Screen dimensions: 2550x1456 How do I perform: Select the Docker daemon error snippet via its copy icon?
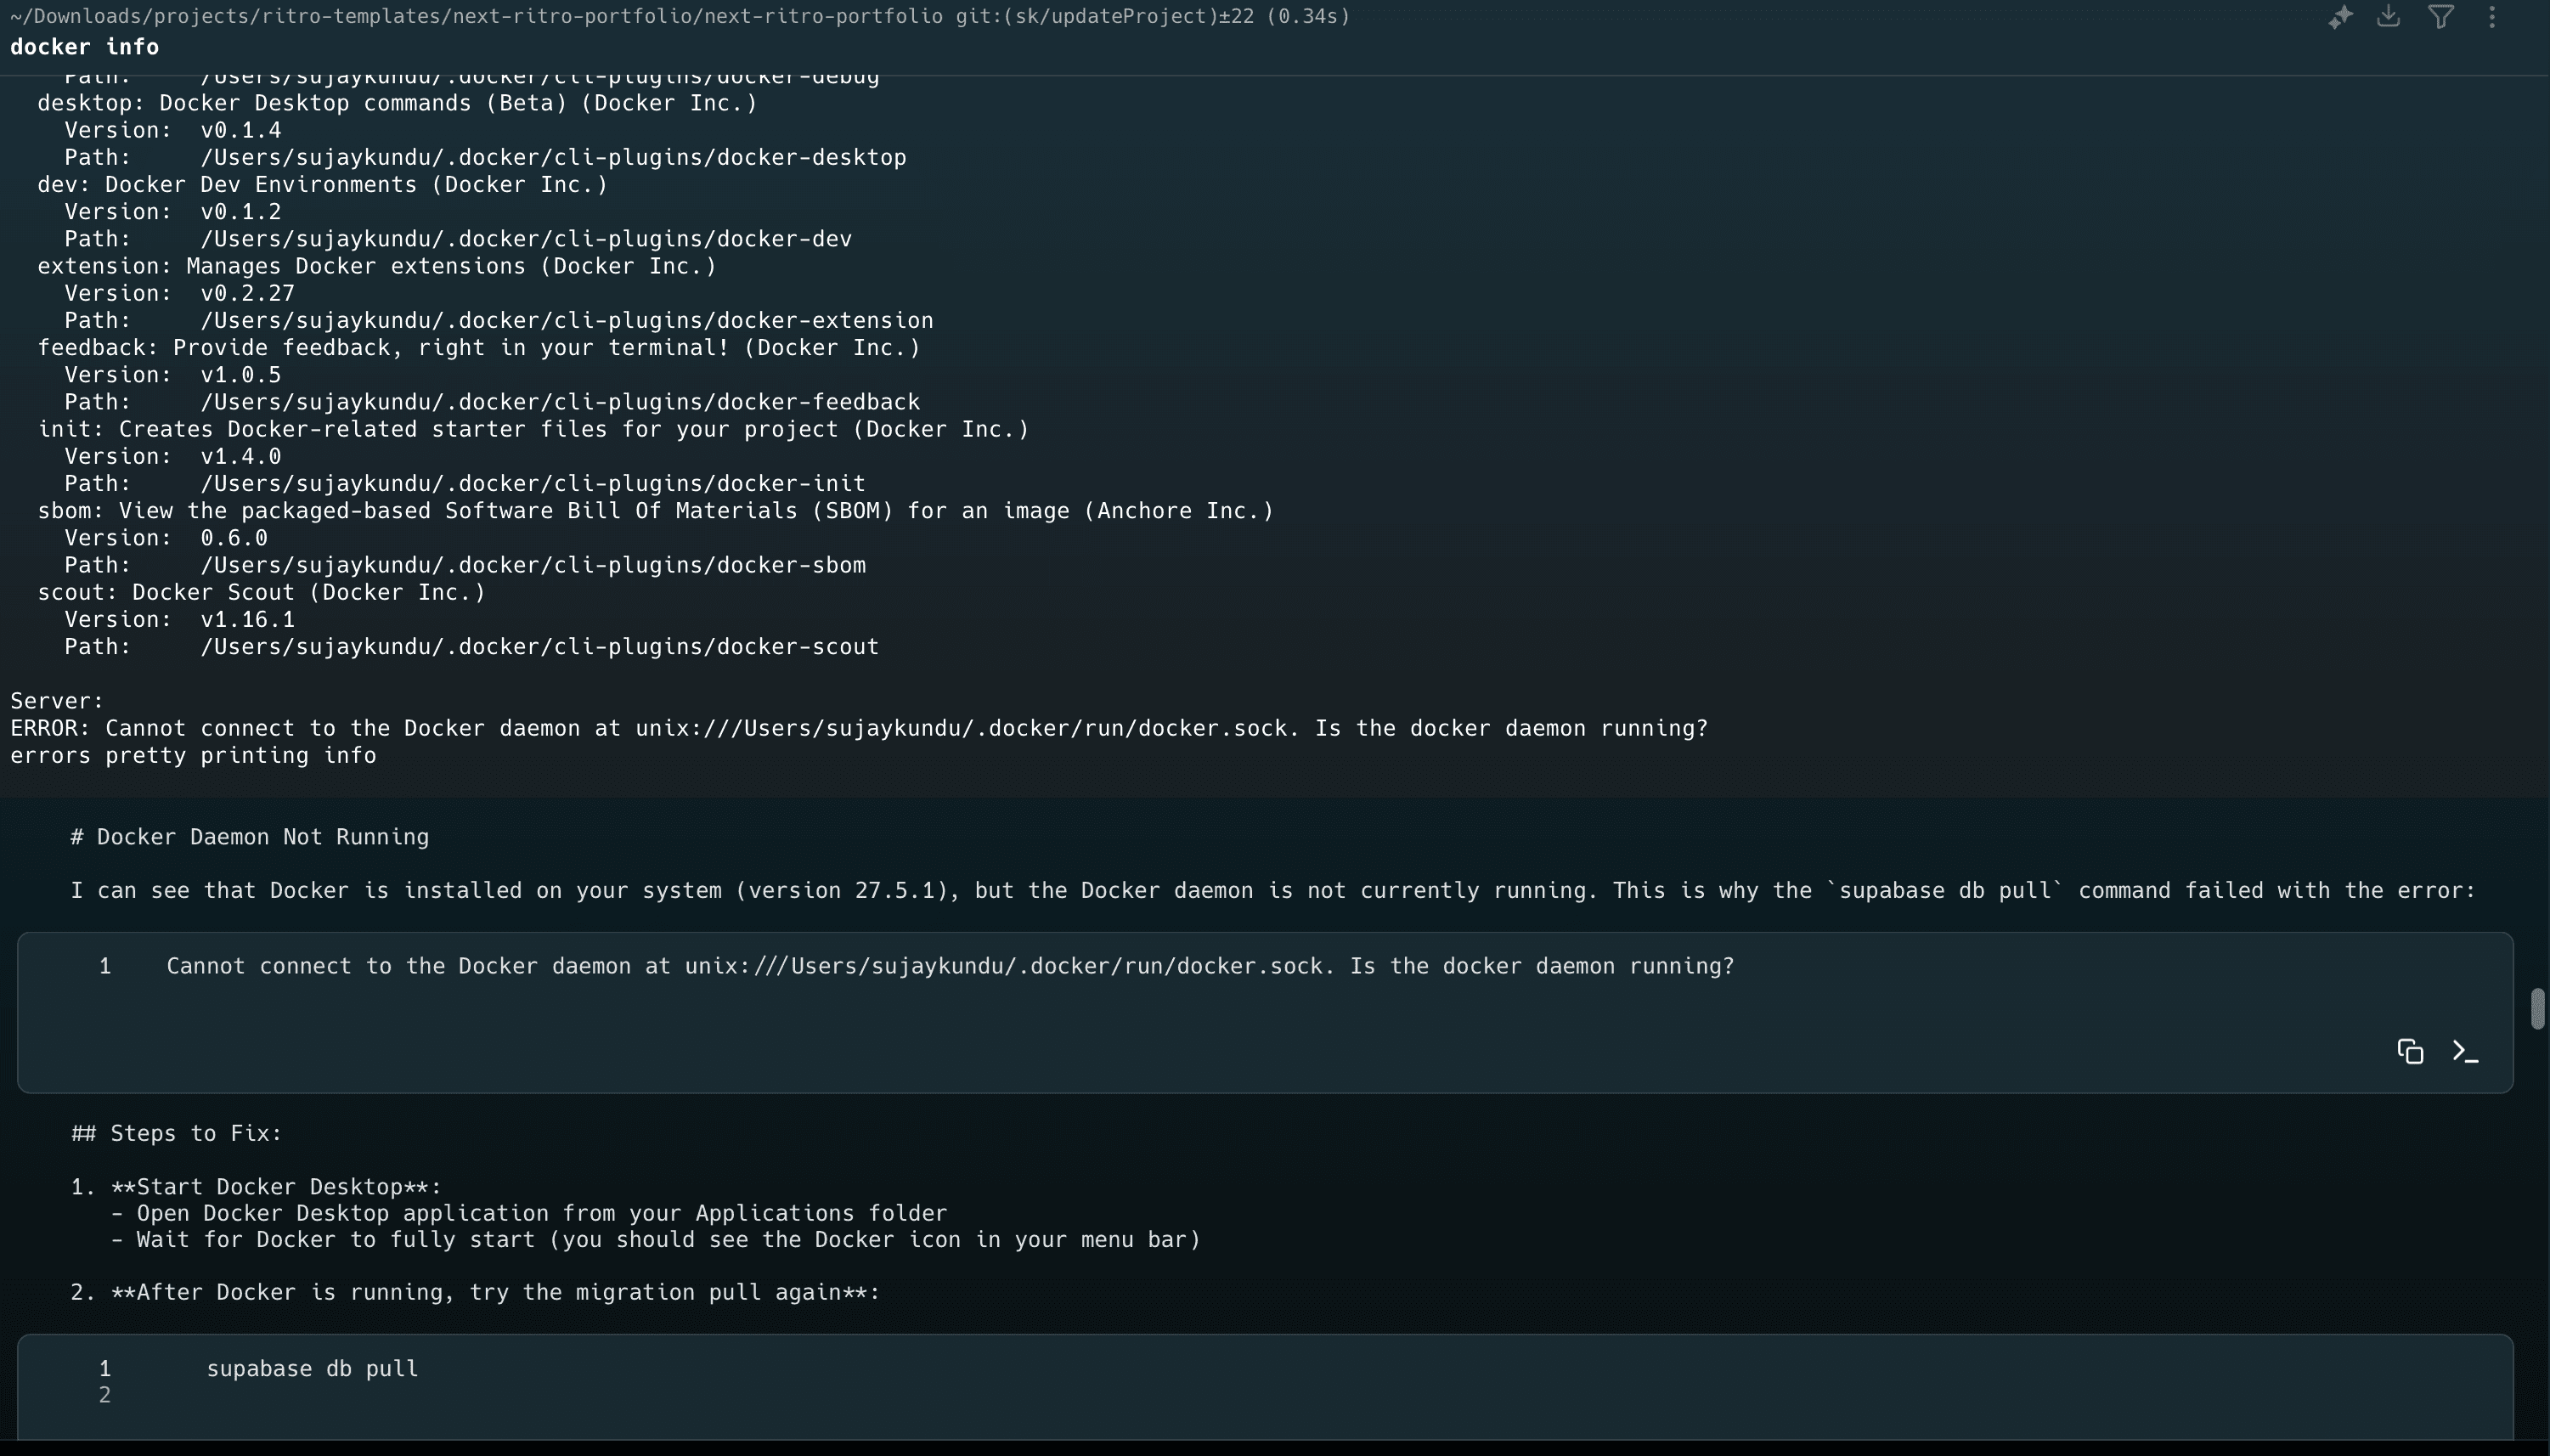(2410, 1051)
